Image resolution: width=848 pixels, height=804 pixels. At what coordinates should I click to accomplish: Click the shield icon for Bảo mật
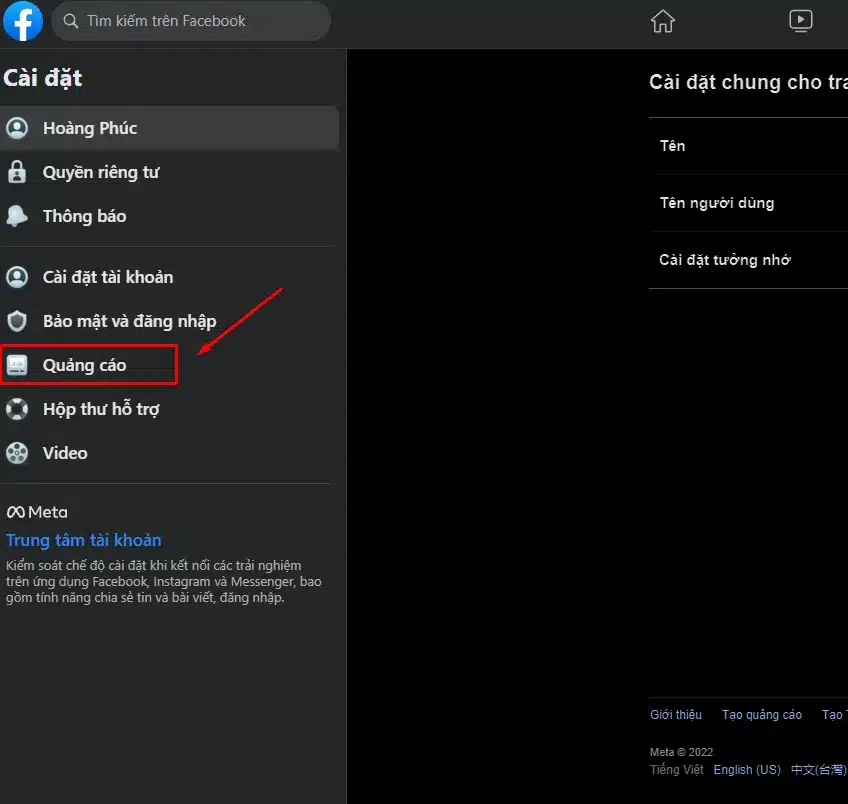17,321
